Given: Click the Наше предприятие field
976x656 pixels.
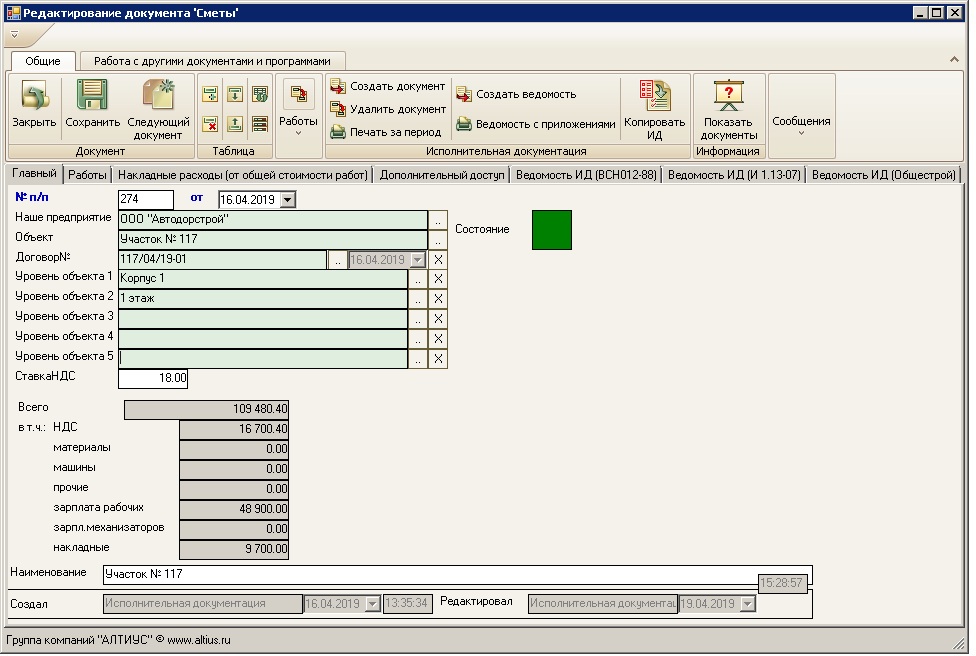Looking at the screenshot, I should pyautogui.click(x=273, y=220).
